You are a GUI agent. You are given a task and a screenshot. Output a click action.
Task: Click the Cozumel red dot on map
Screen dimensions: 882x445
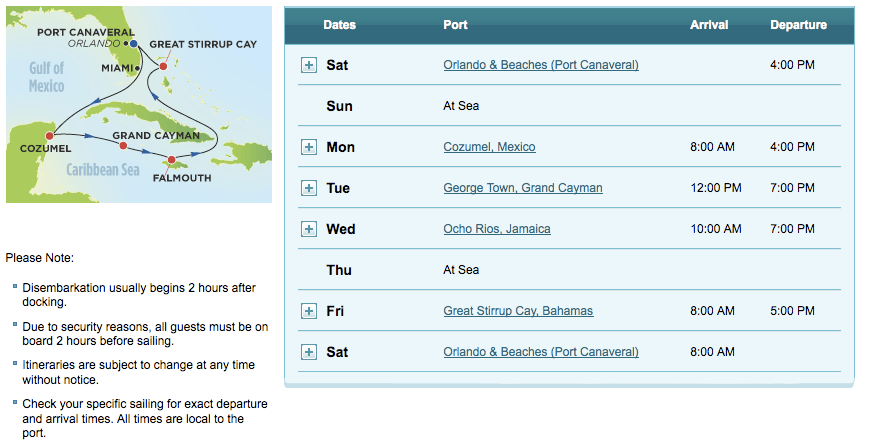50,136
